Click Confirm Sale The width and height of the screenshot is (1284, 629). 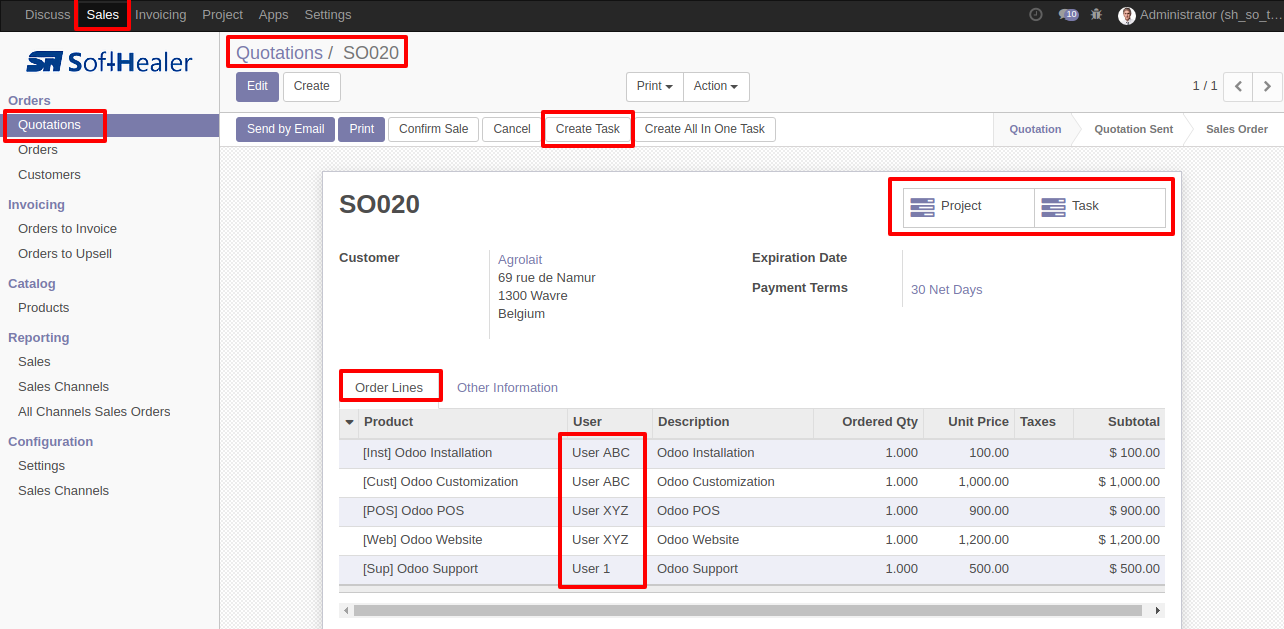point(434,129)
